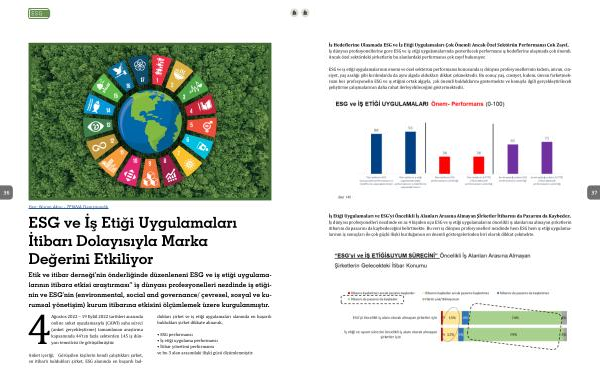Click the first round icon at the top center
The height and width of the screenshot is (385, 600).
294,13
